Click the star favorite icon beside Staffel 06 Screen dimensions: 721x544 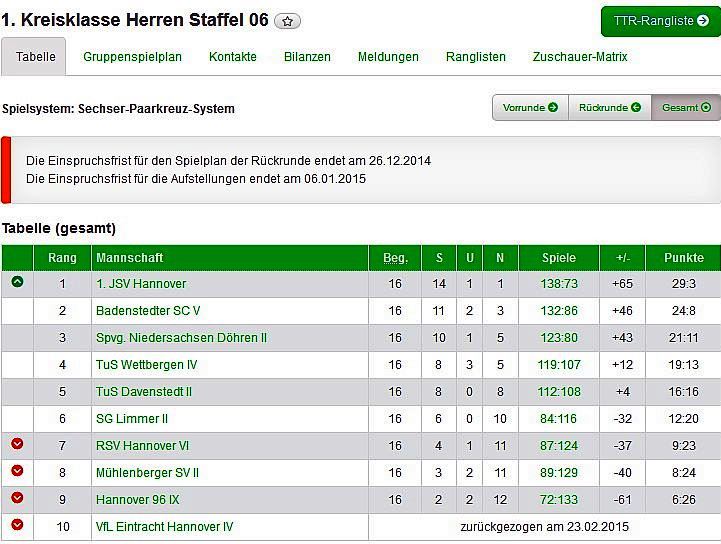click(287, 21)
